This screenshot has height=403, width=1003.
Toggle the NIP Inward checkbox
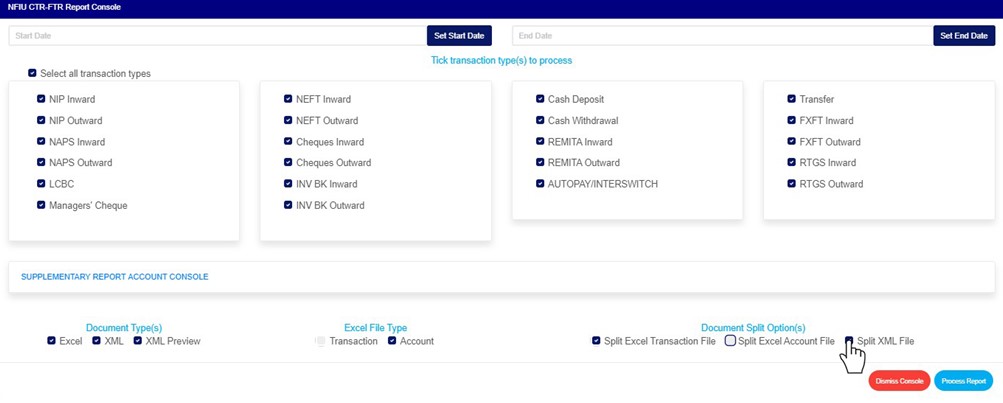[x=41, y=100]
